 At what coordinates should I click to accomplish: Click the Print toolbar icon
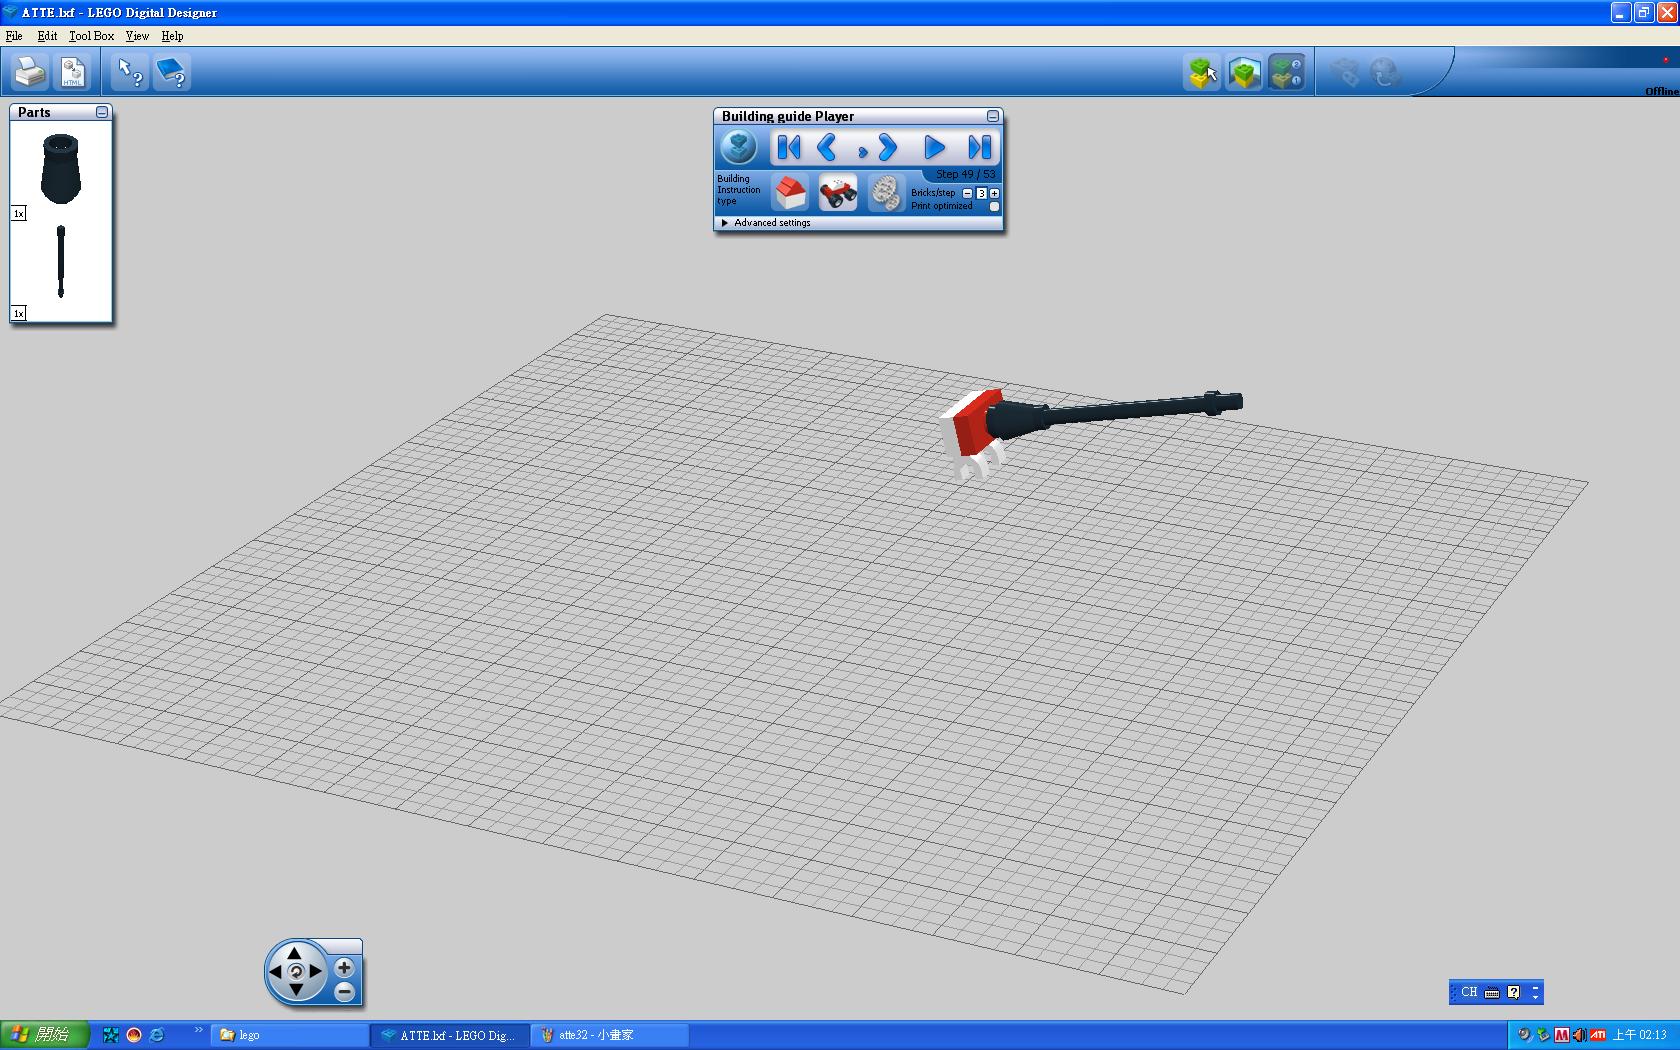tap(30, 72)
